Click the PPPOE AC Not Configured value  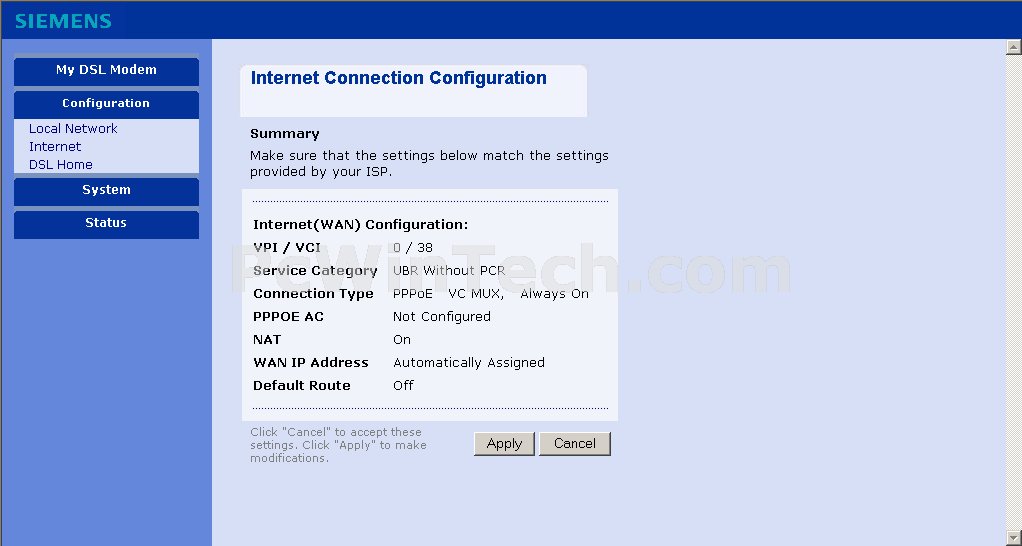click(x=442, y=317)
